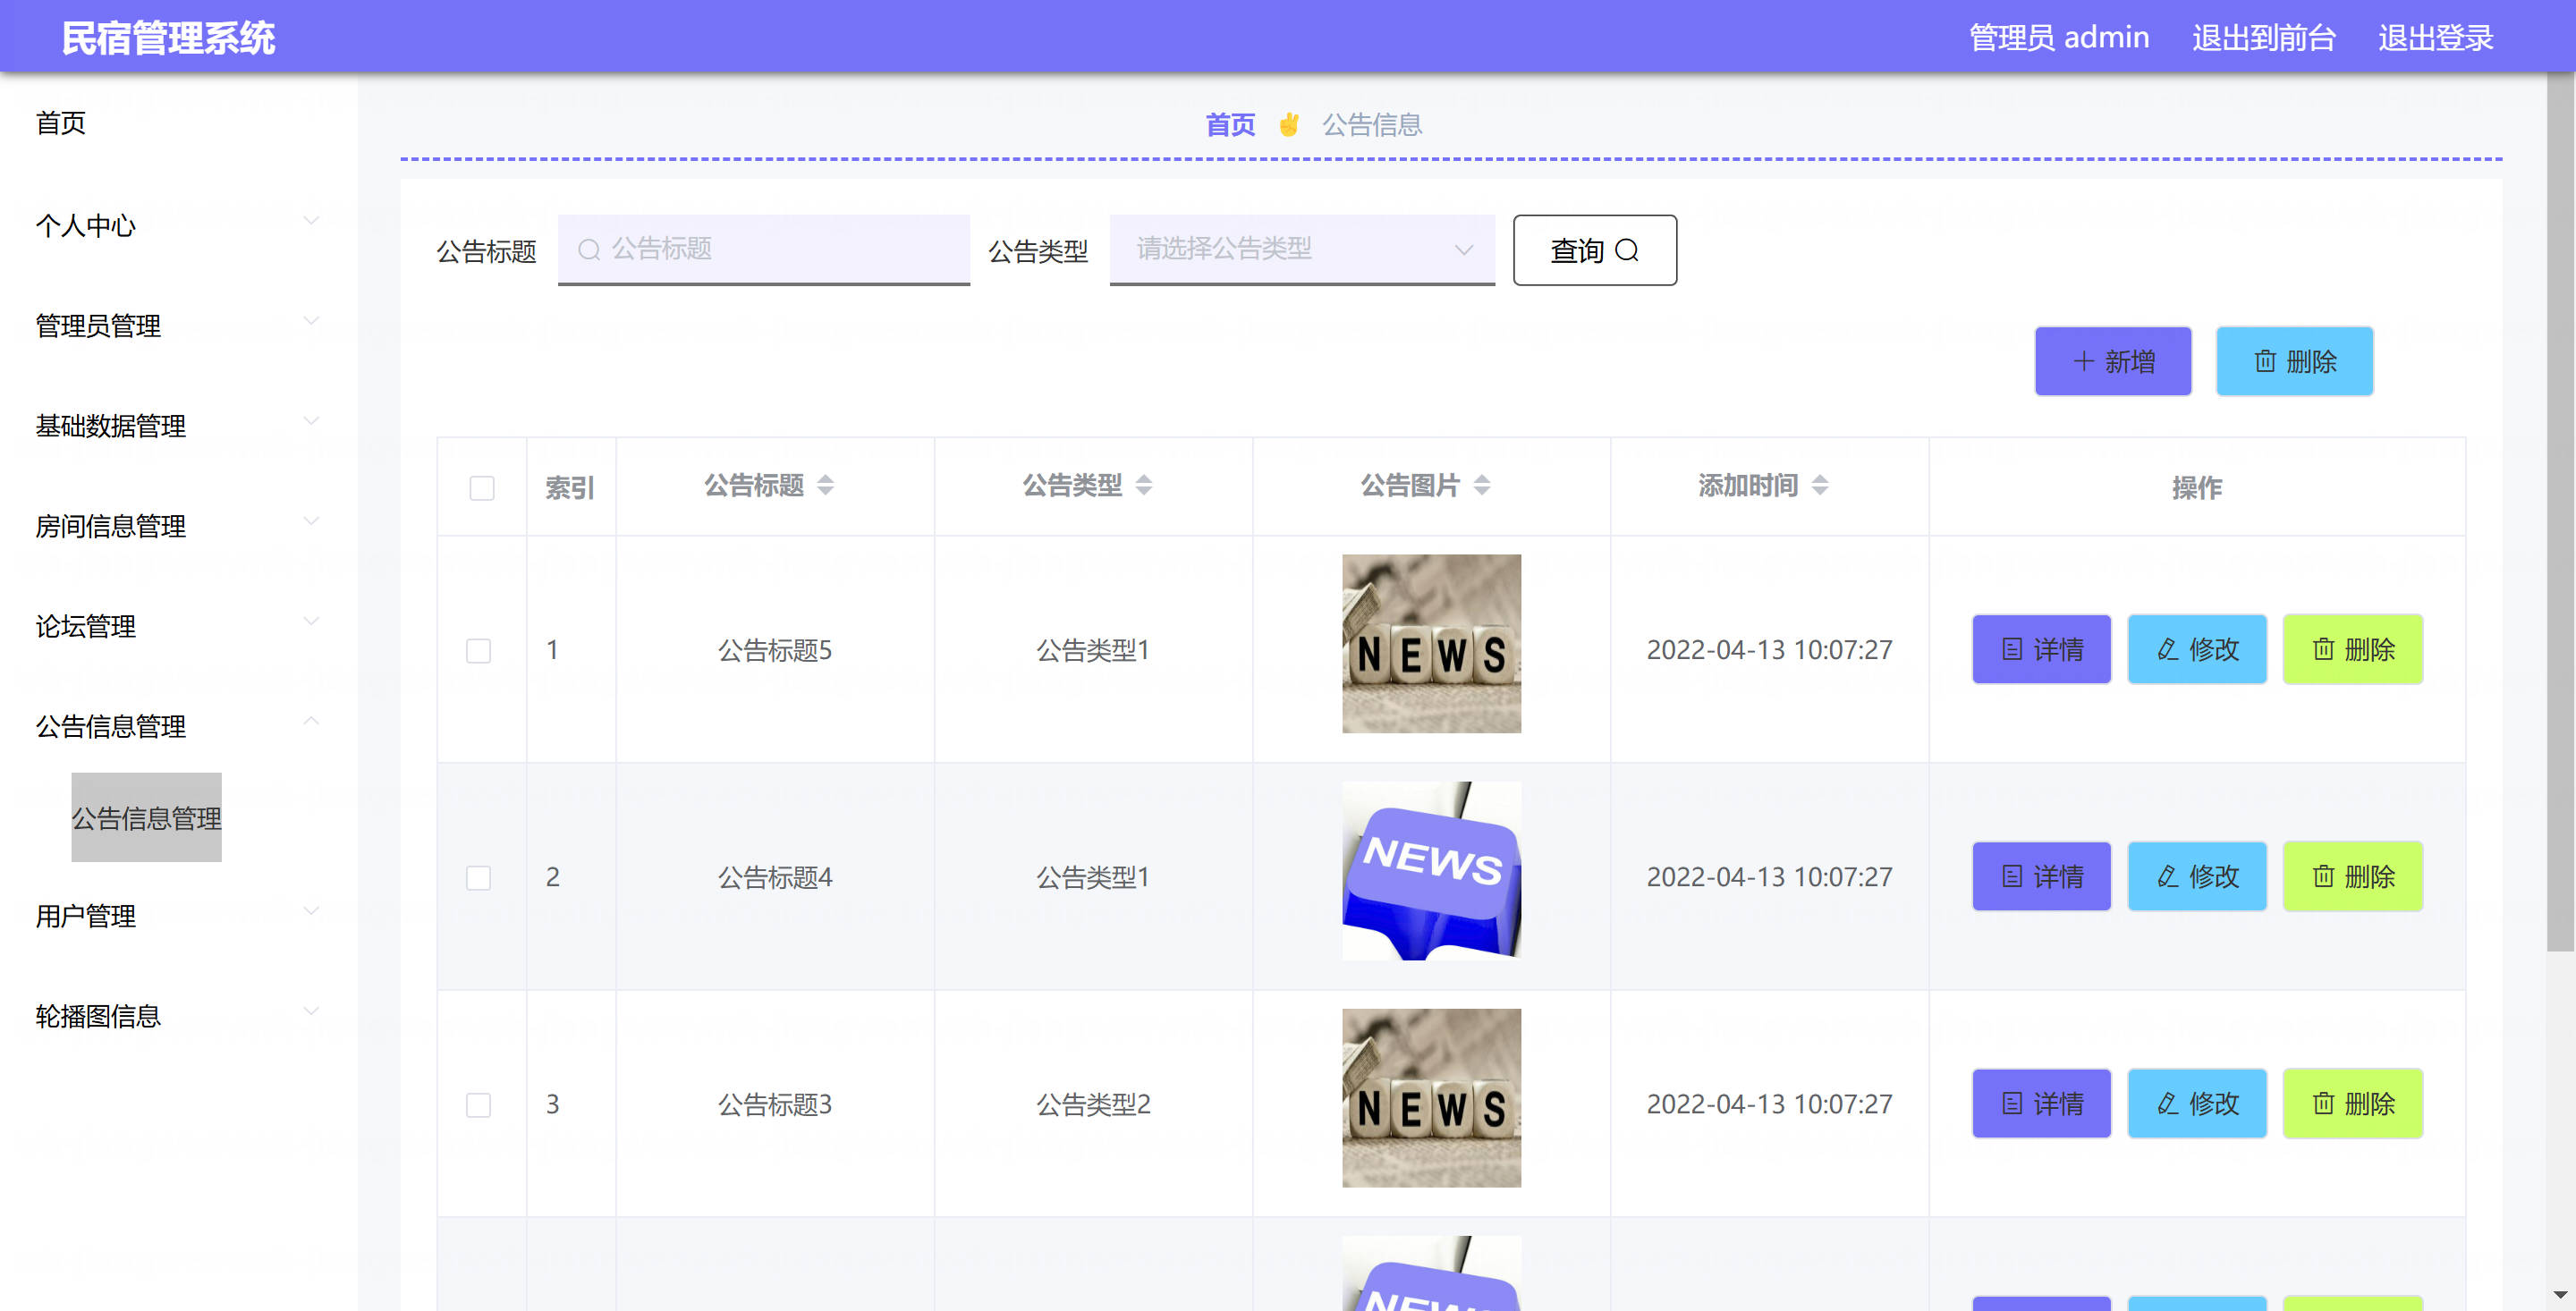Open 详情 for 公告标题5 row
Screen dimensions: 2576x1311
[x=2041, y=649]
